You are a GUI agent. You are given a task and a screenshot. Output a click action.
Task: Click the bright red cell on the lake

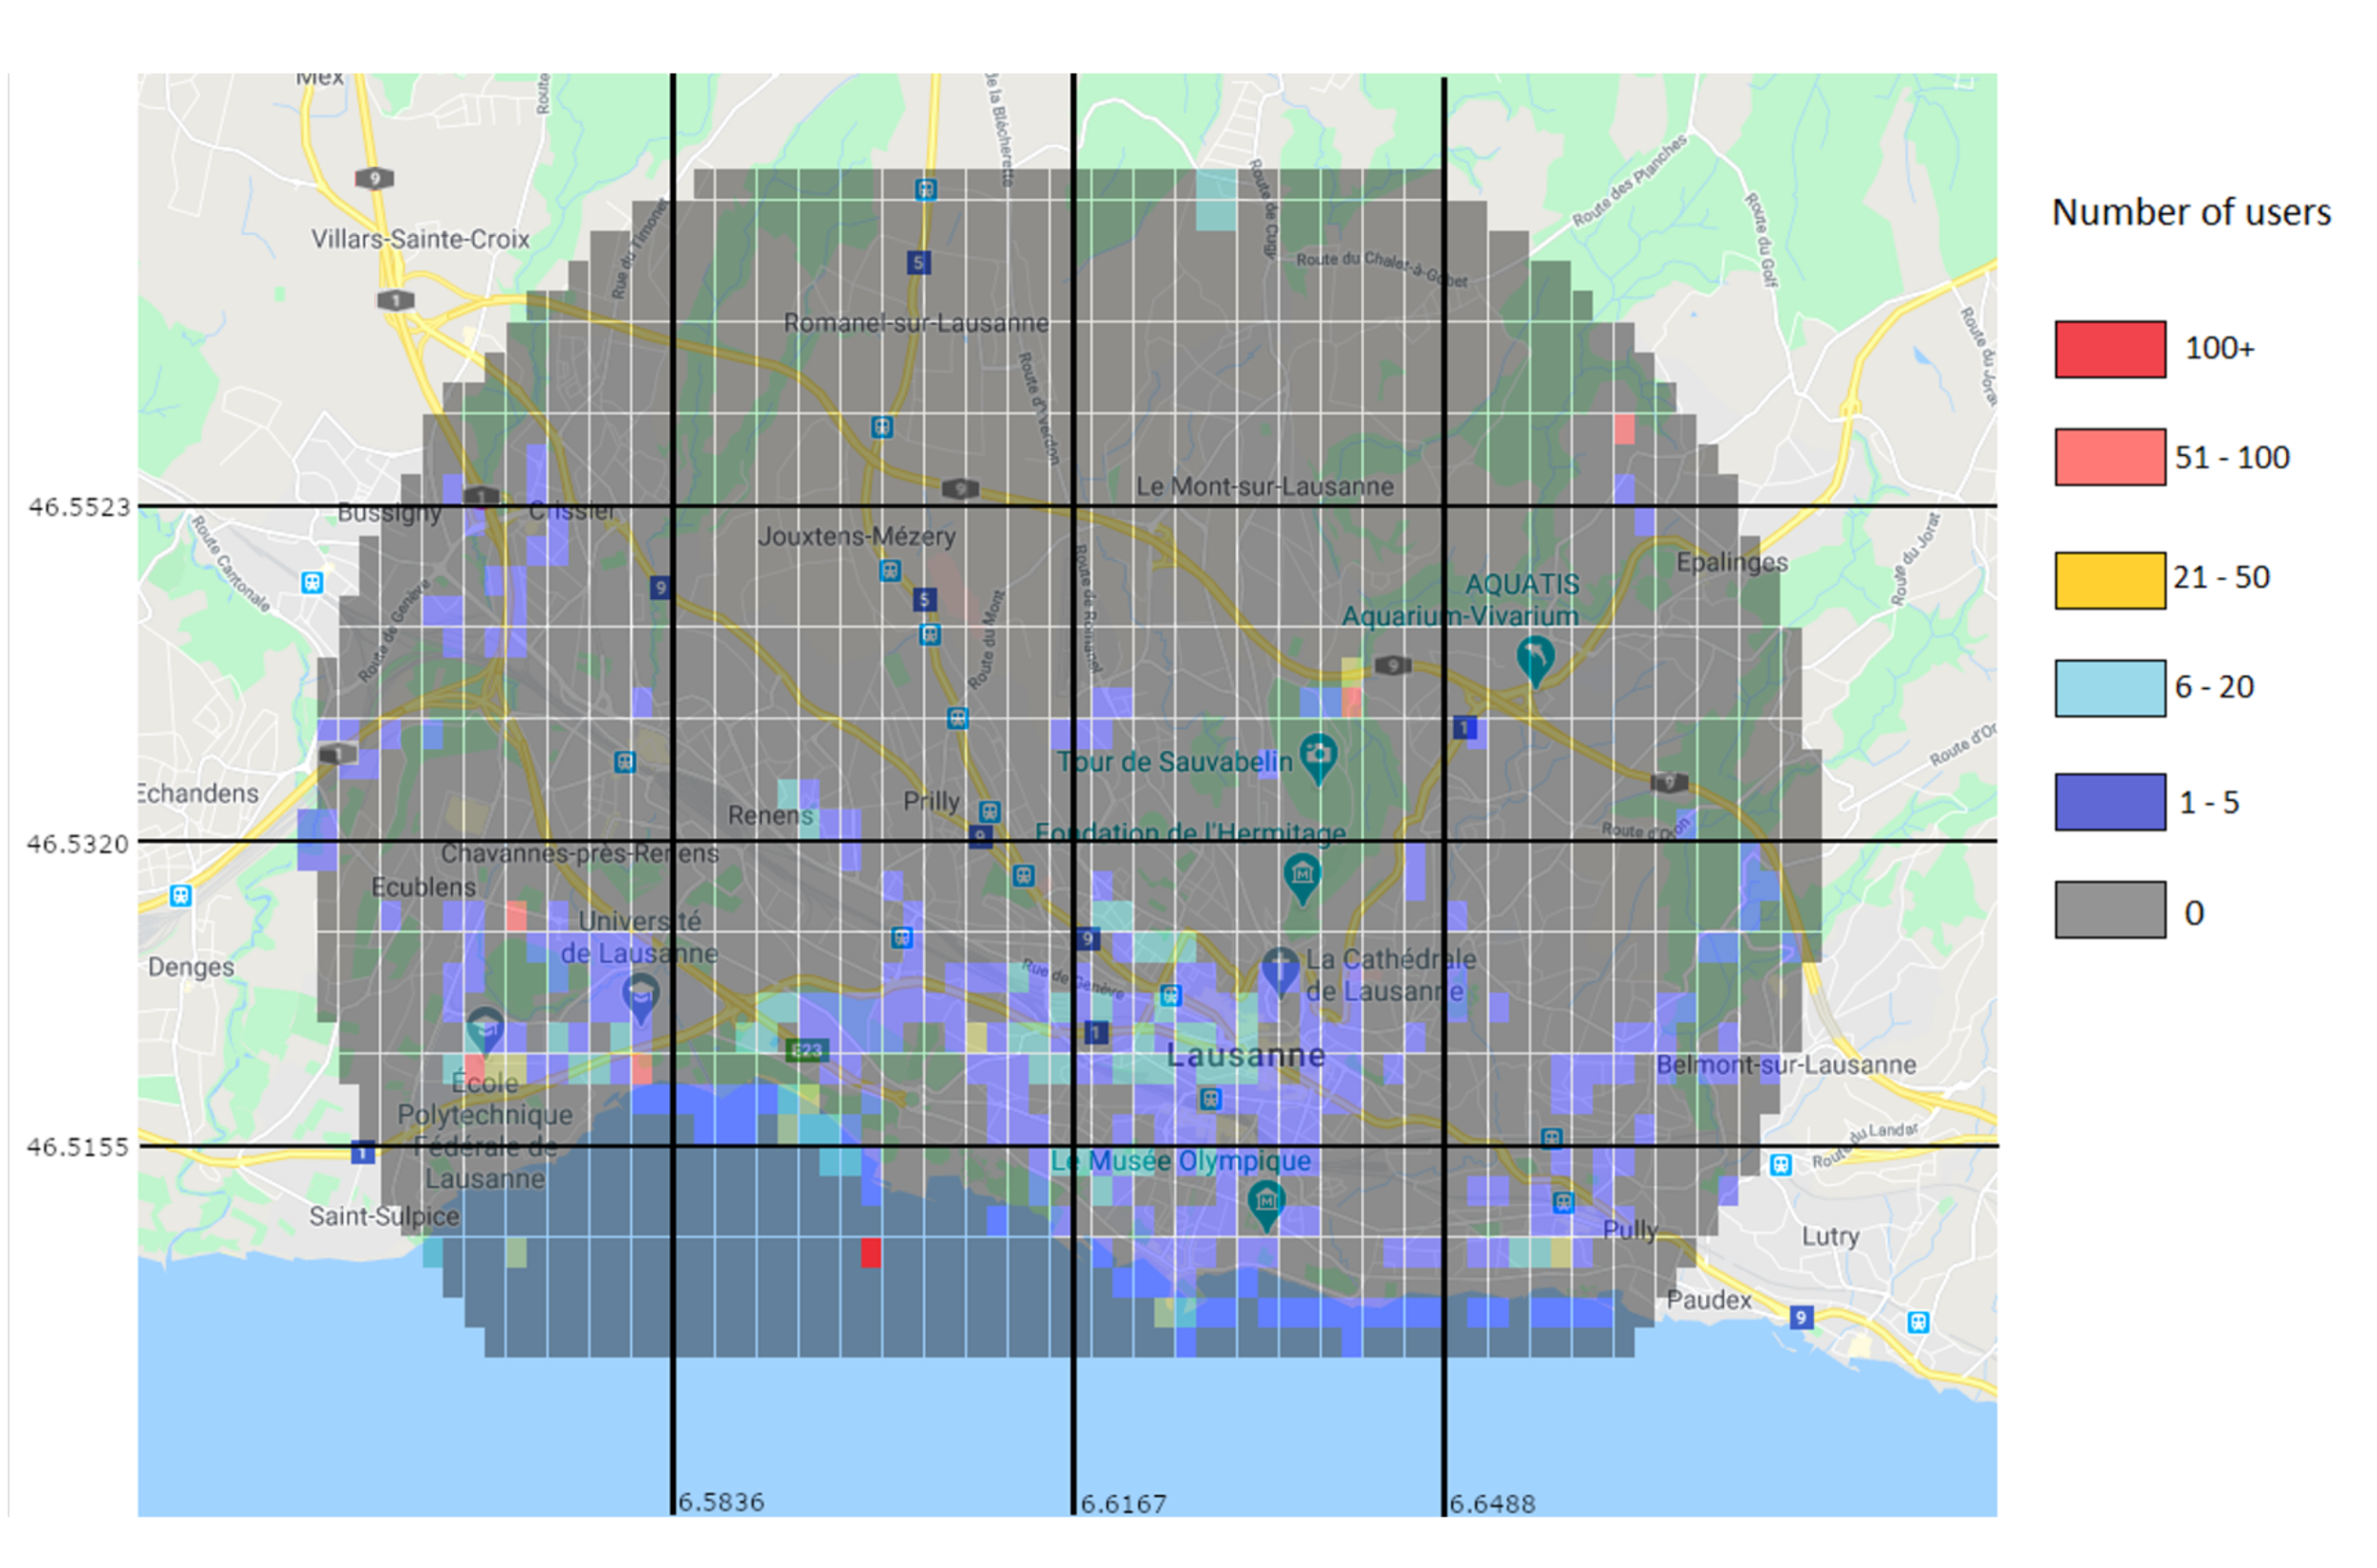click(871, 1253)
